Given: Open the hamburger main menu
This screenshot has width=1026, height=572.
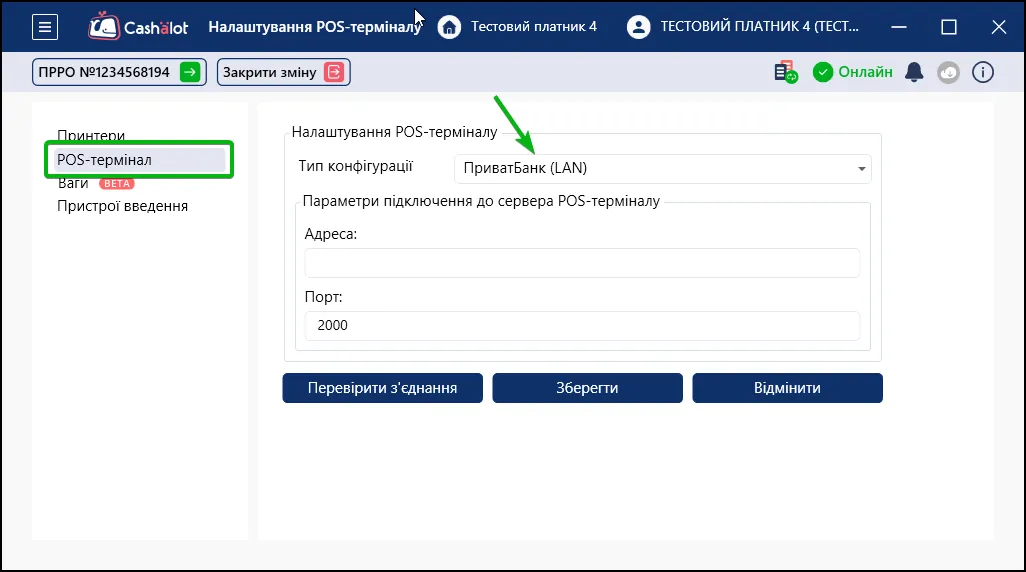Looking at the screenshot, I should point(44,27).
